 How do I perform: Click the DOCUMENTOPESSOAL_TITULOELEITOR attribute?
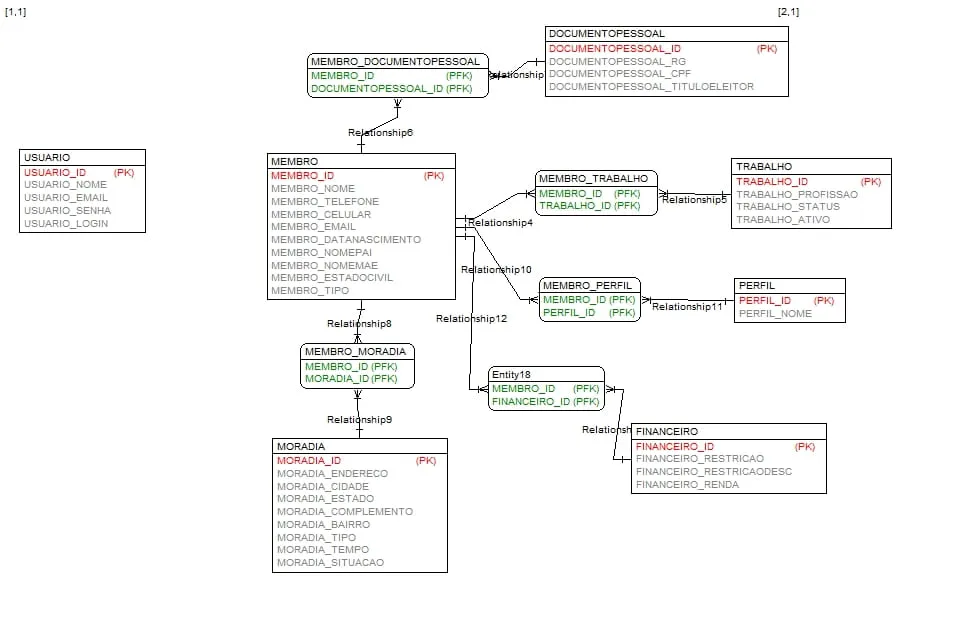click(x=651, y=87)
